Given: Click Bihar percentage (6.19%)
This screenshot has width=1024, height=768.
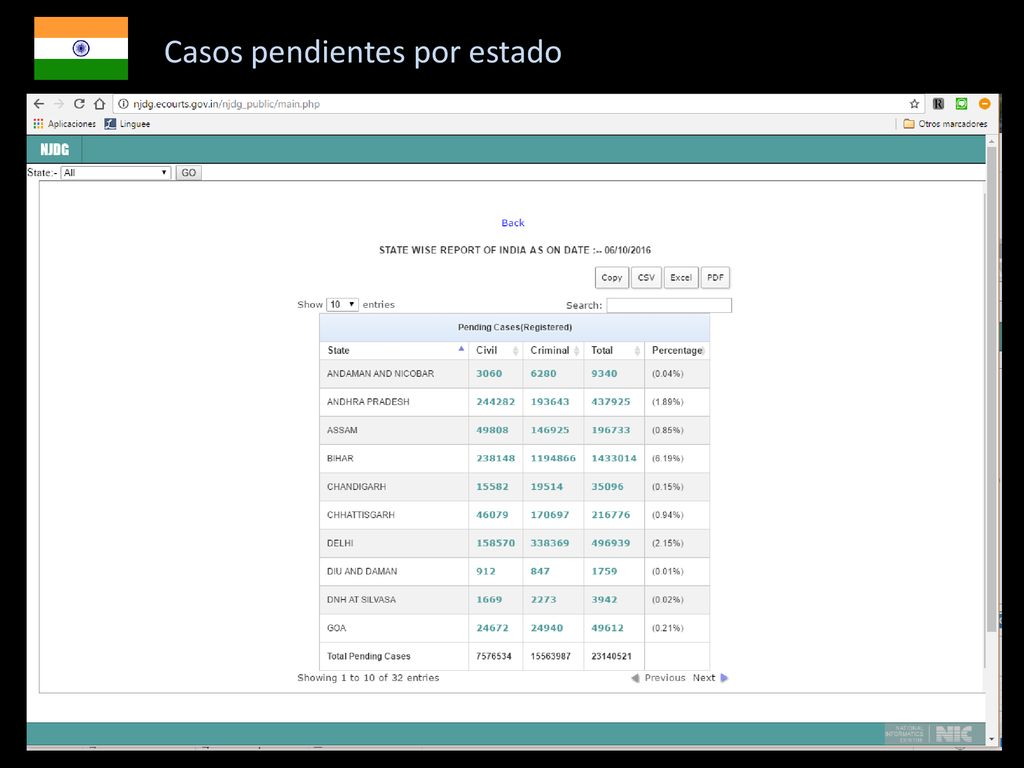Looking at the screenshot, I should click(x=667, y=458).
